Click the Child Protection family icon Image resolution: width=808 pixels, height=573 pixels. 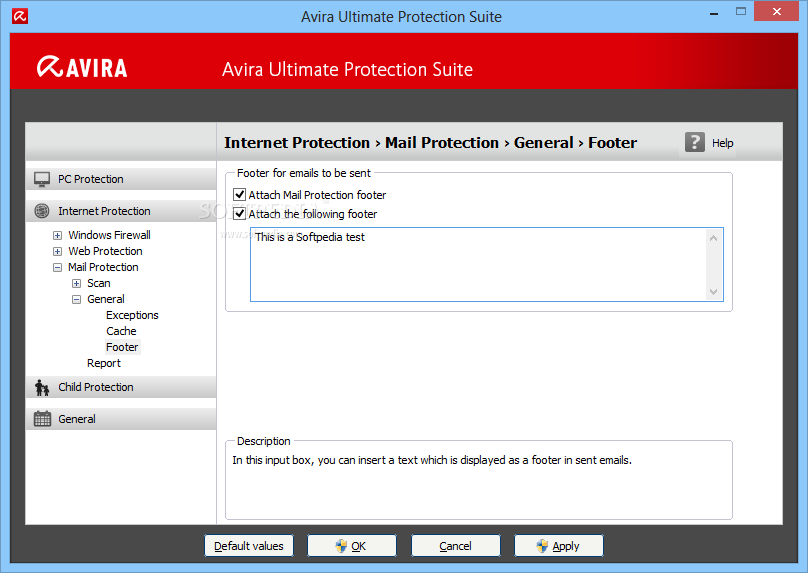[42, 387]
